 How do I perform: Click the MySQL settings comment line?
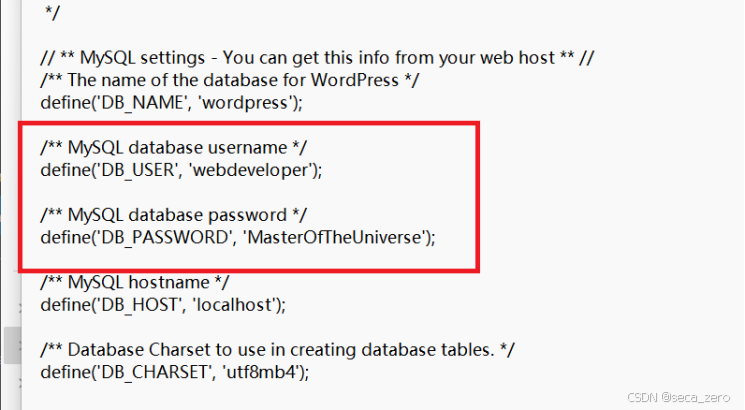pos(317,58)
